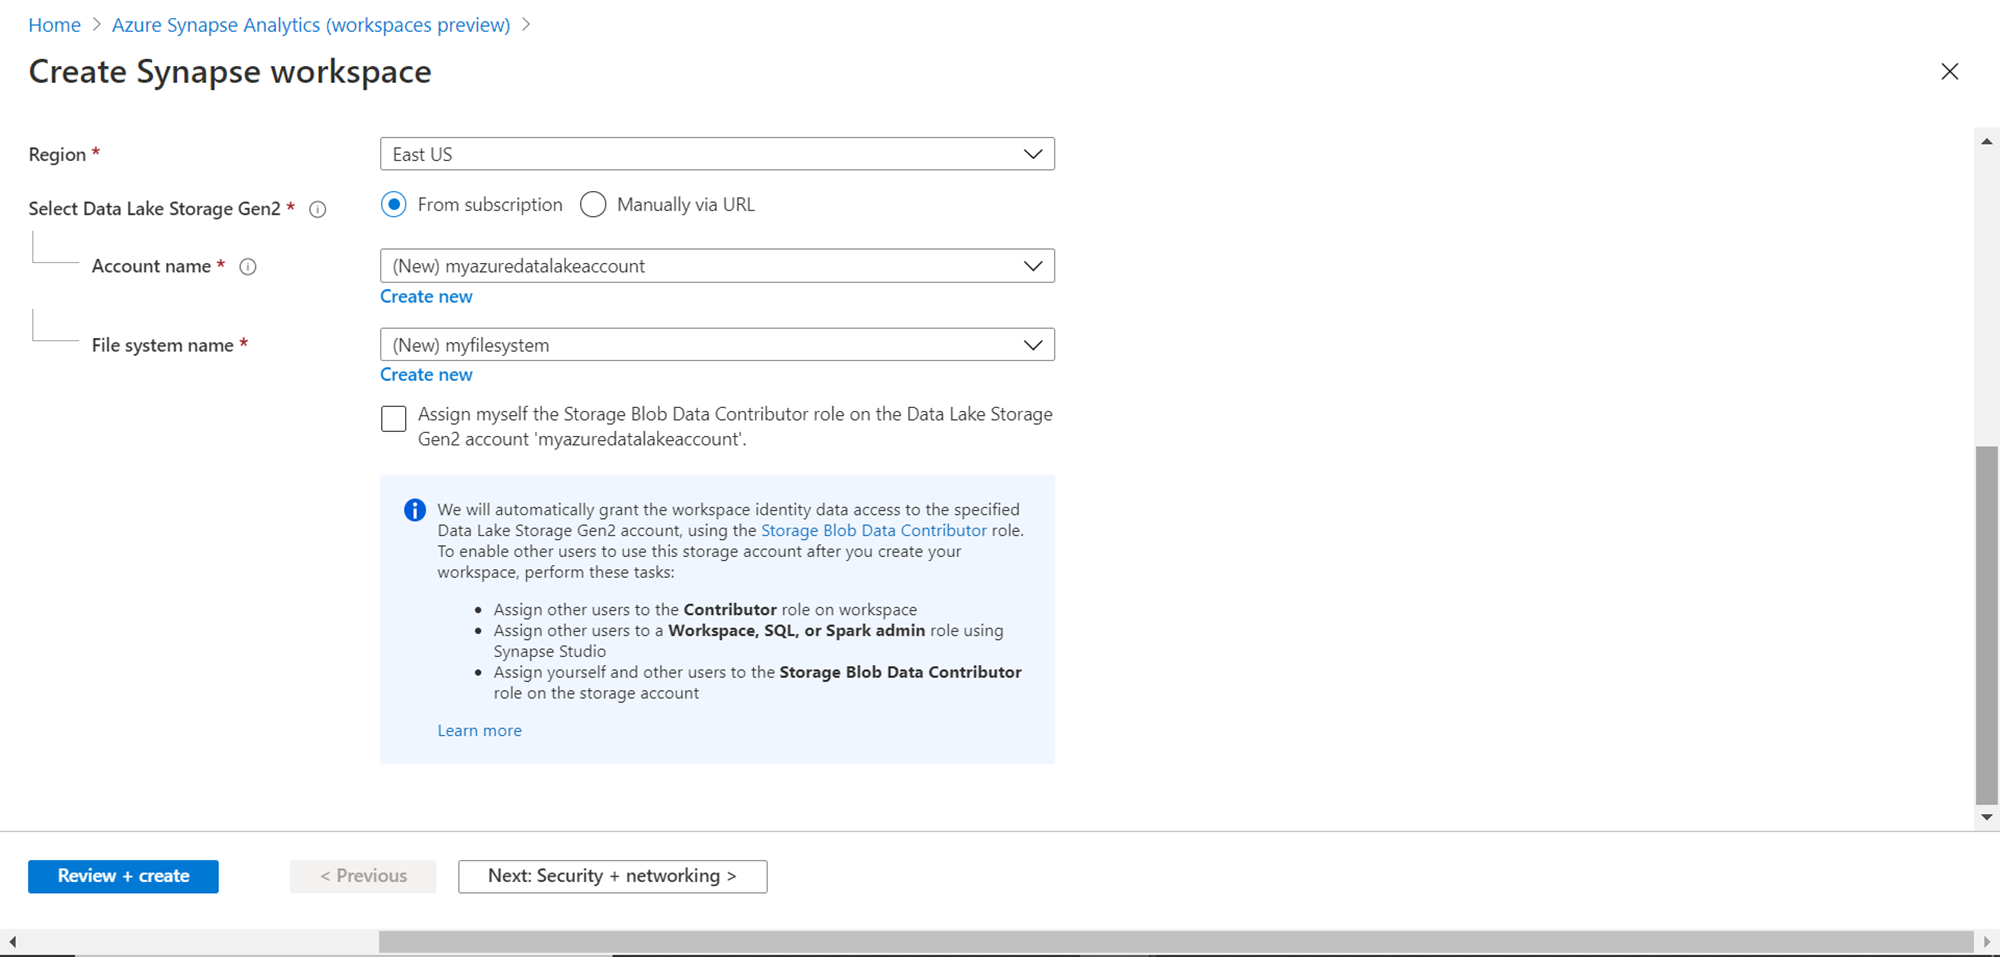
Task: Click the info icon beside Account name
Action: [248, 266]
